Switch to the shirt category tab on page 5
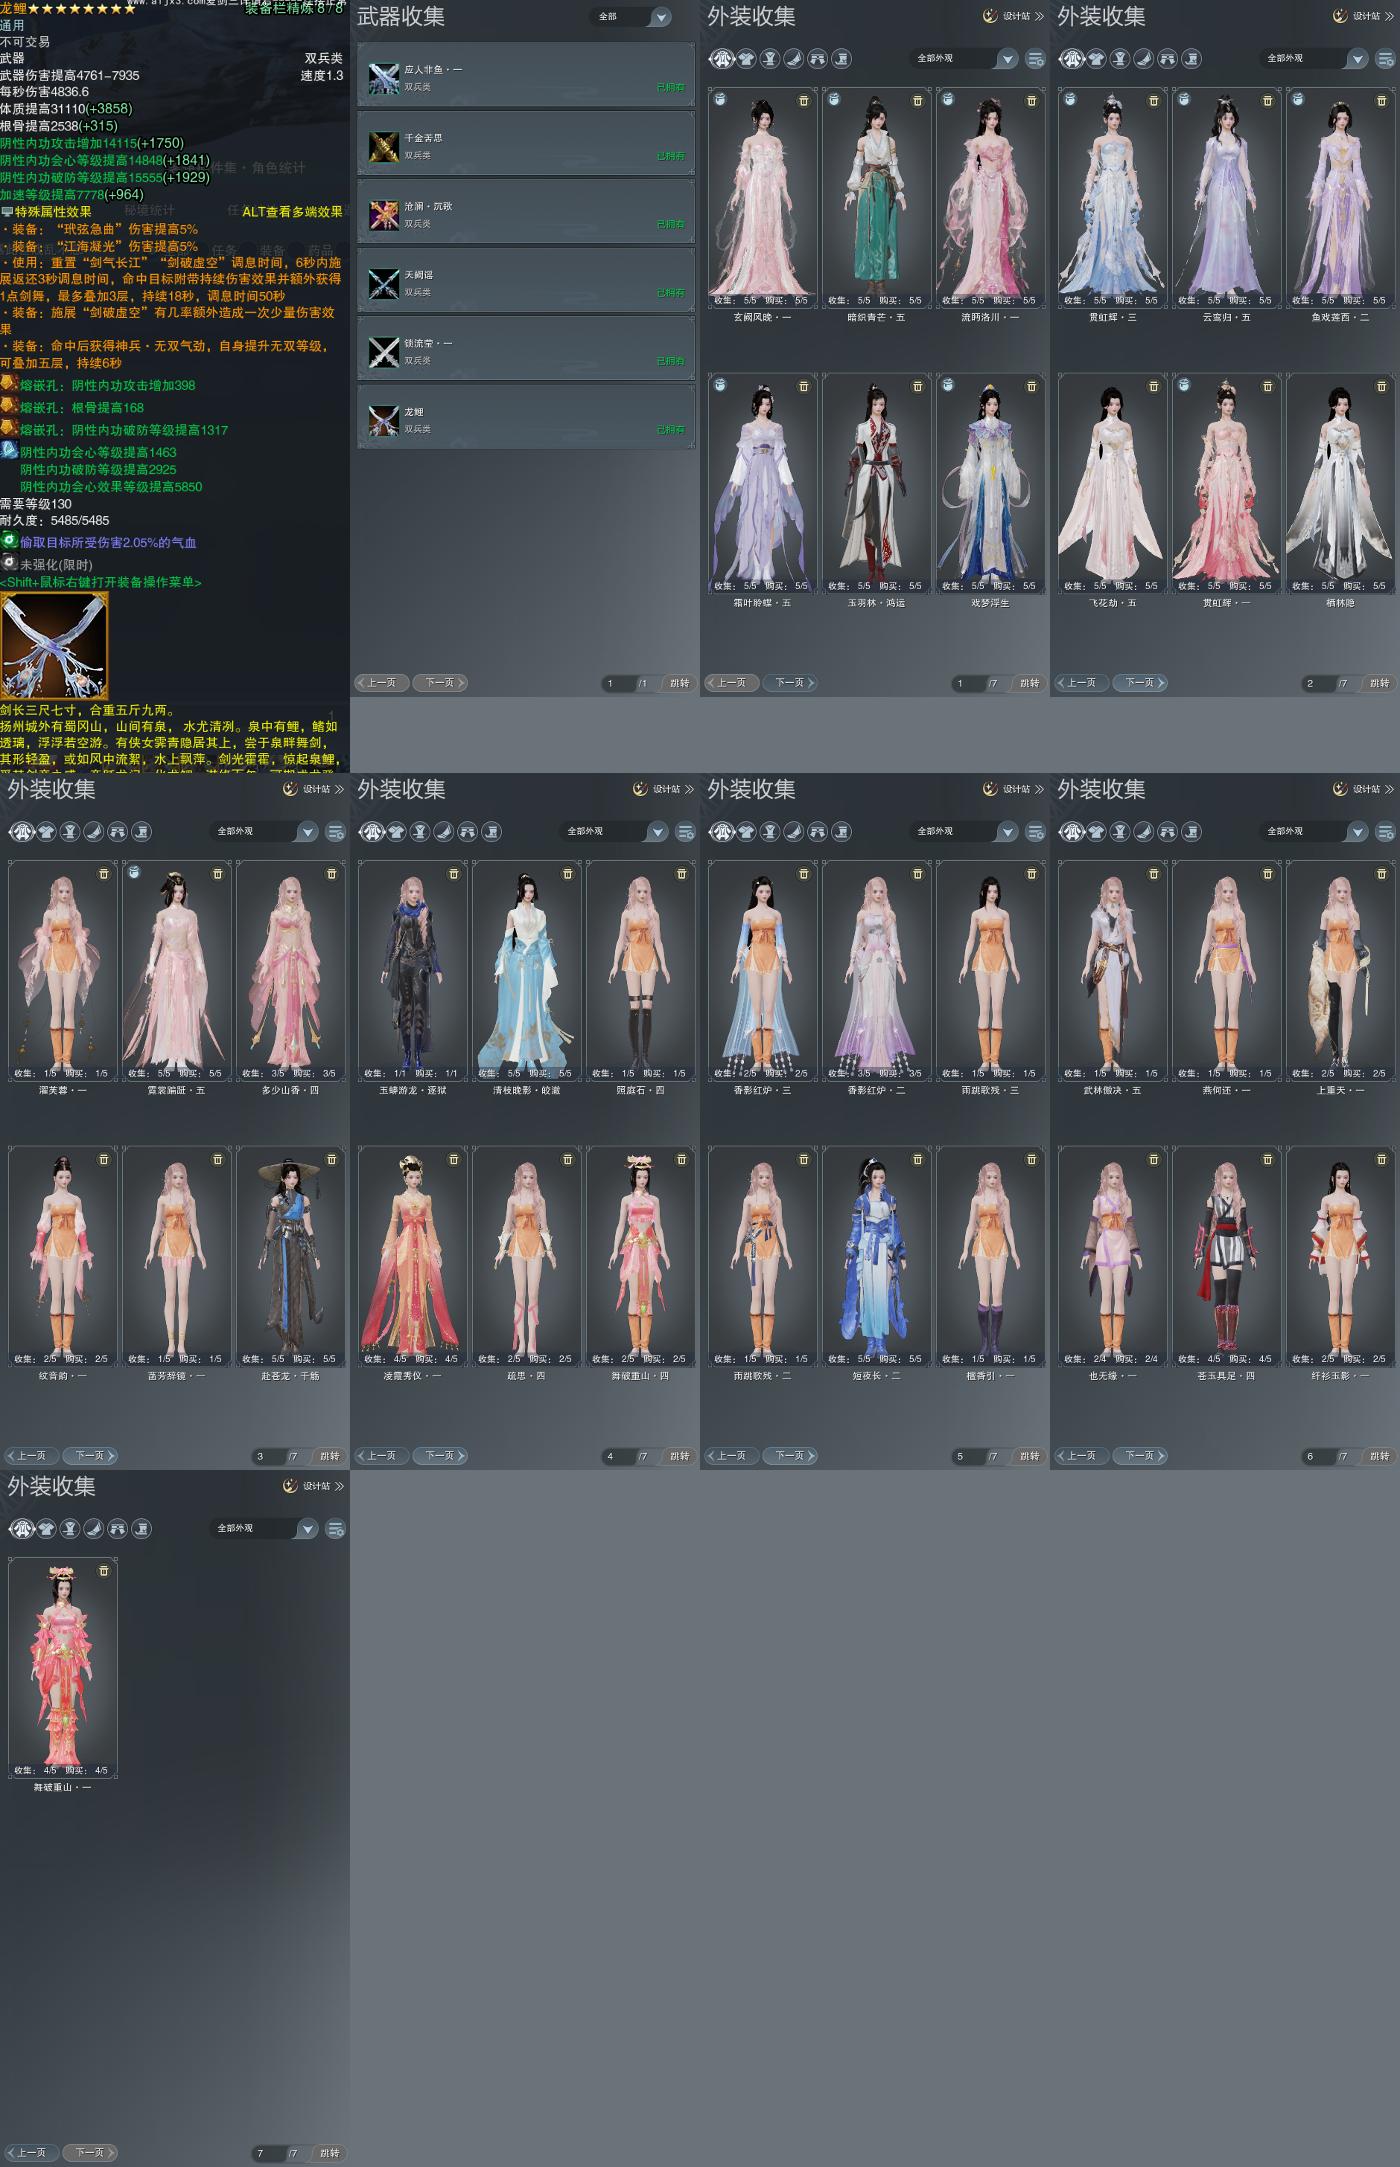 746,832
